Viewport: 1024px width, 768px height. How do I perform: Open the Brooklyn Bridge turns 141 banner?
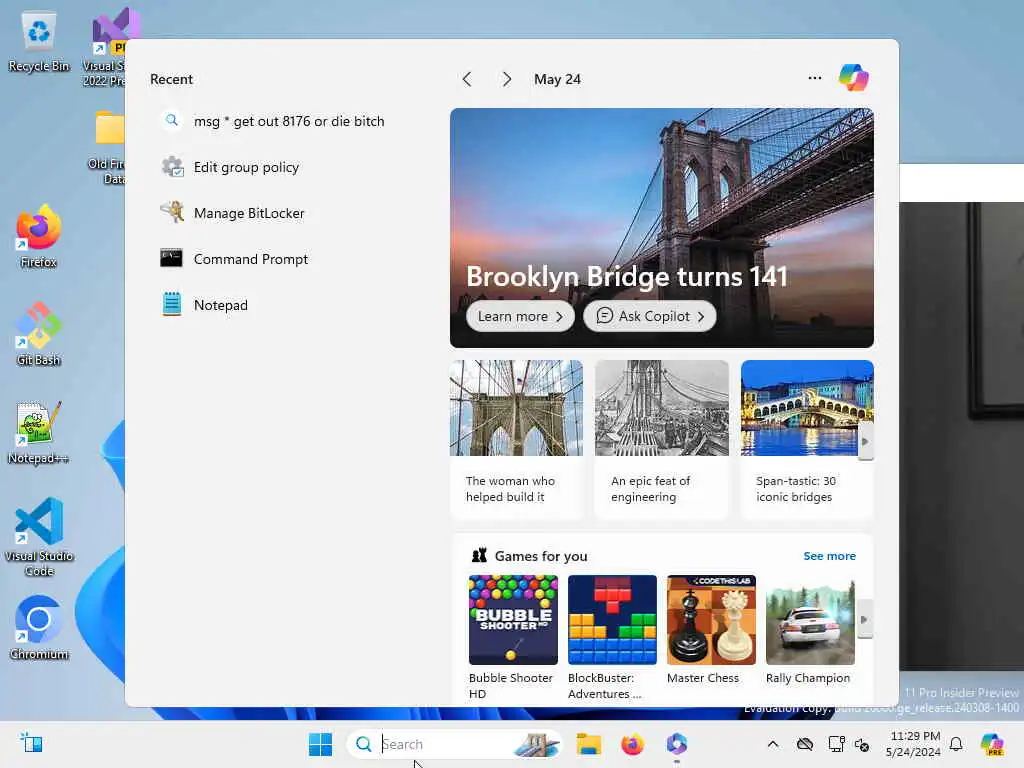[662, 227]
